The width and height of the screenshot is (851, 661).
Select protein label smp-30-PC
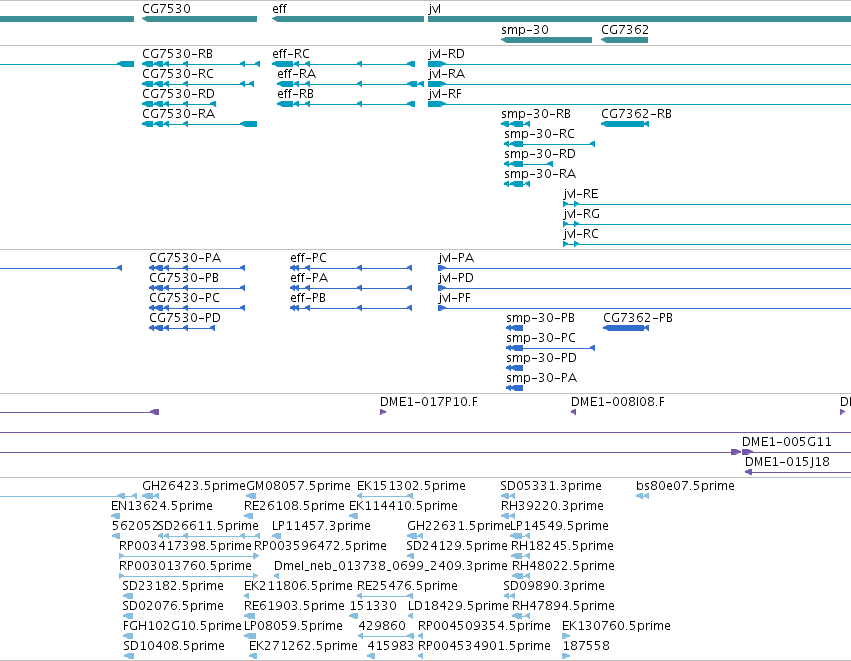[x=541, y=338]
